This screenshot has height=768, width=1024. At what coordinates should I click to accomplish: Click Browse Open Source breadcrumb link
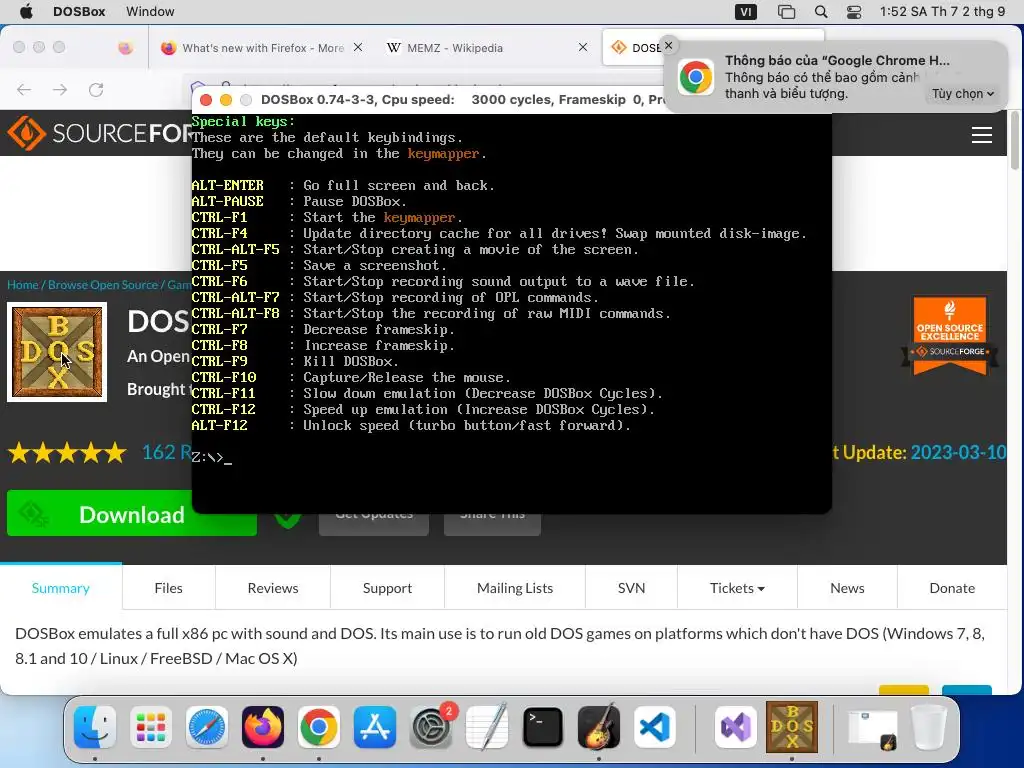[x=103, y=285]
